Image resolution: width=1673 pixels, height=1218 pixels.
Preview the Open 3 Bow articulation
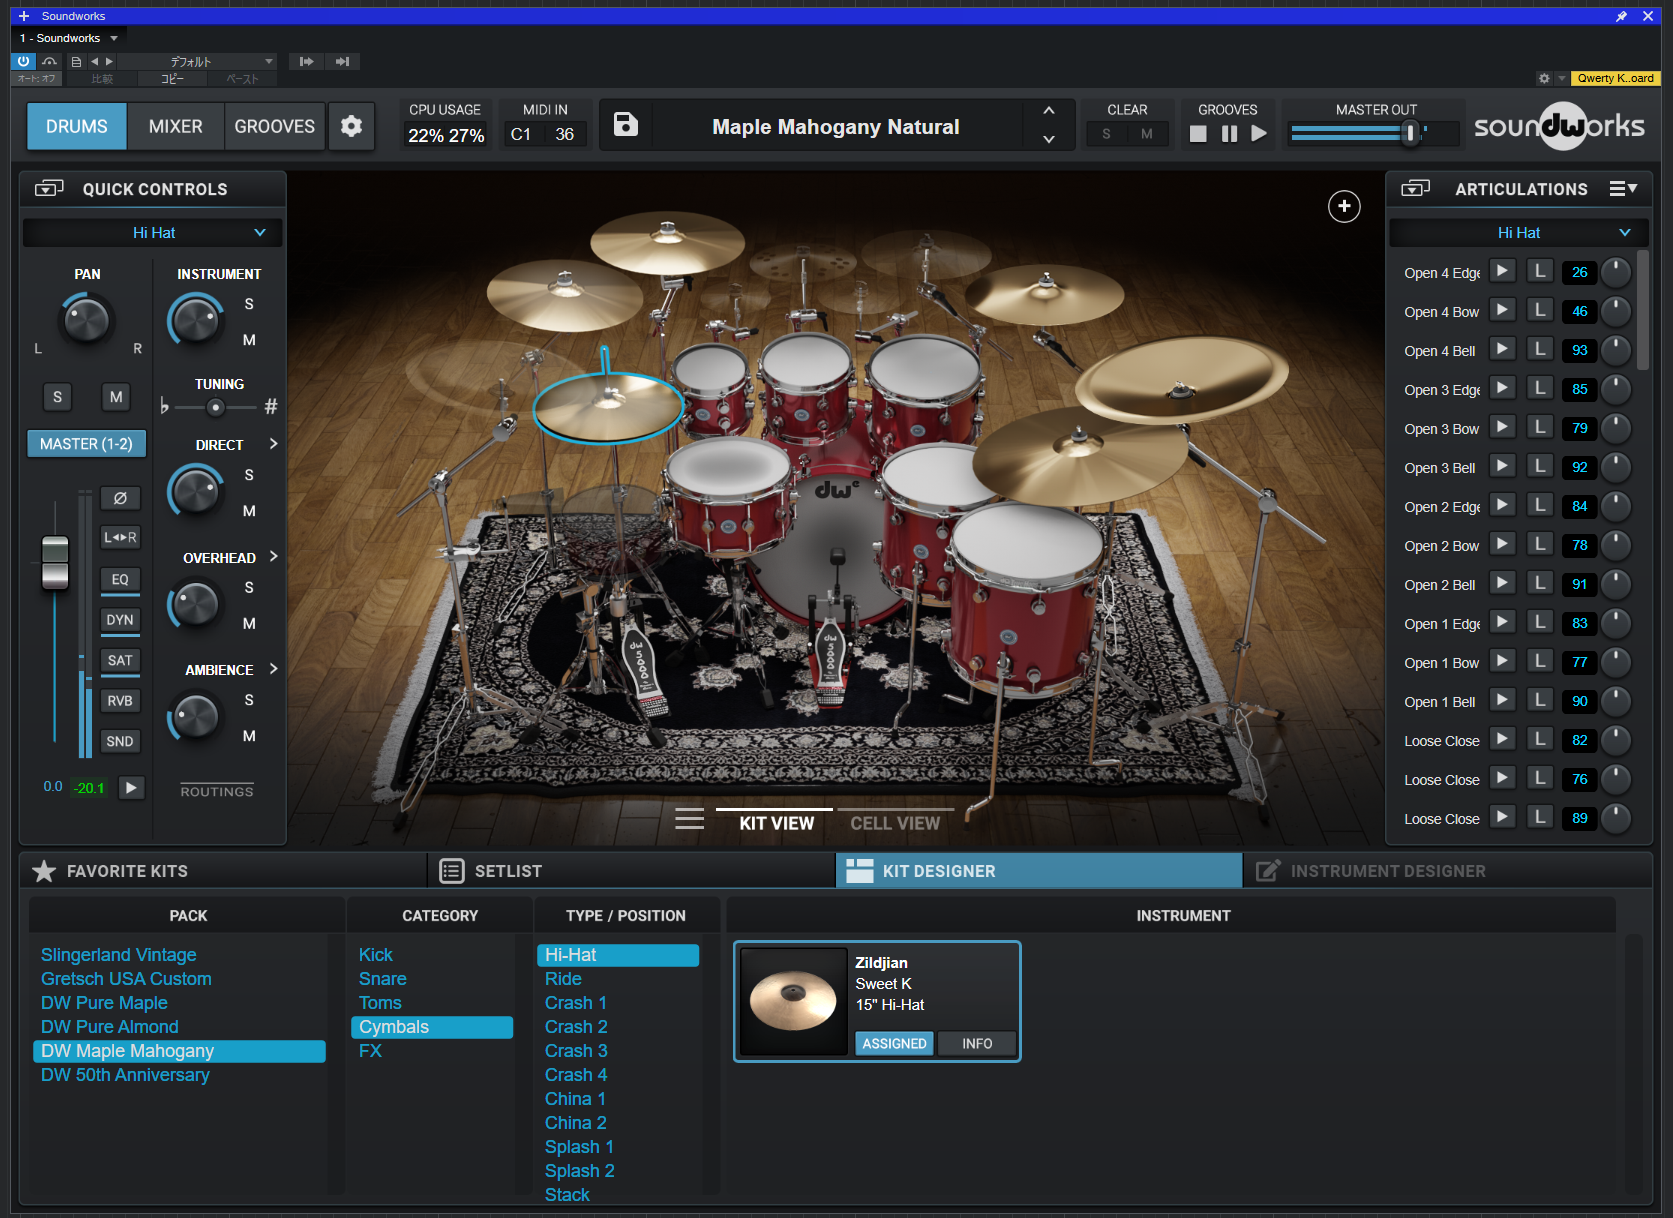pos(1502,427)
